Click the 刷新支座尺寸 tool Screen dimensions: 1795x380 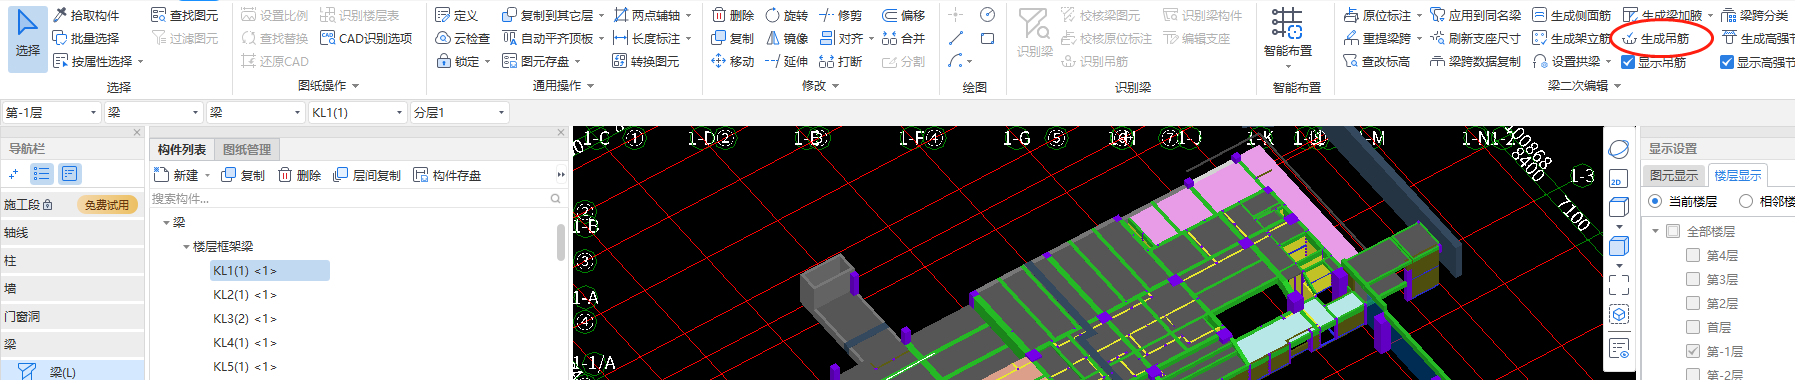1476,38
